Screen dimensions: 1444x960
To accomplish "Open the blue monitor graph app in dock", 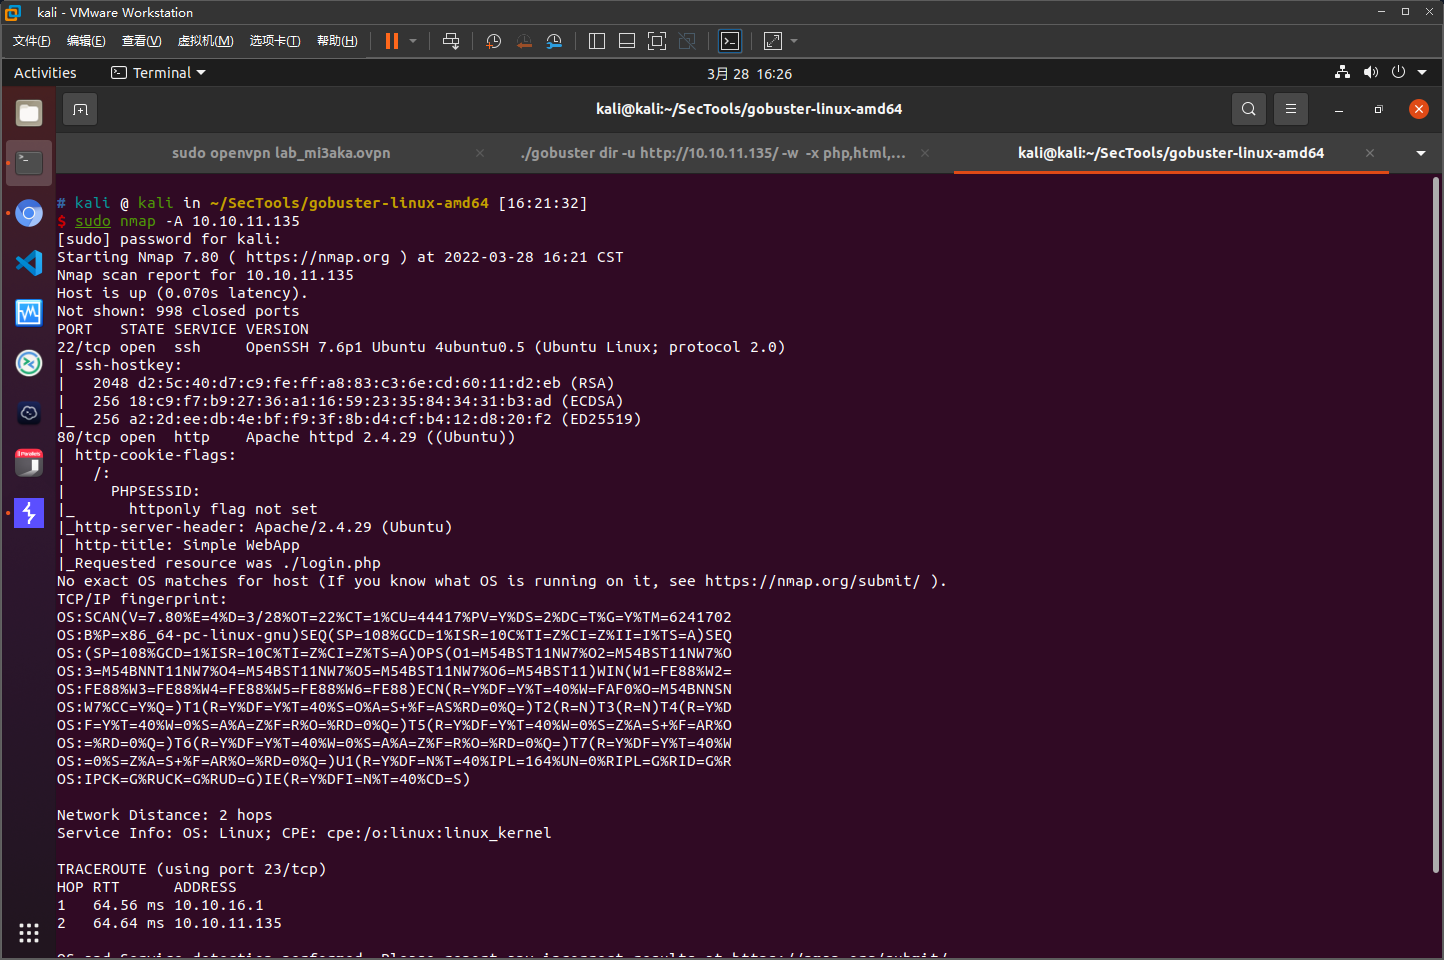I will point(29,313).
